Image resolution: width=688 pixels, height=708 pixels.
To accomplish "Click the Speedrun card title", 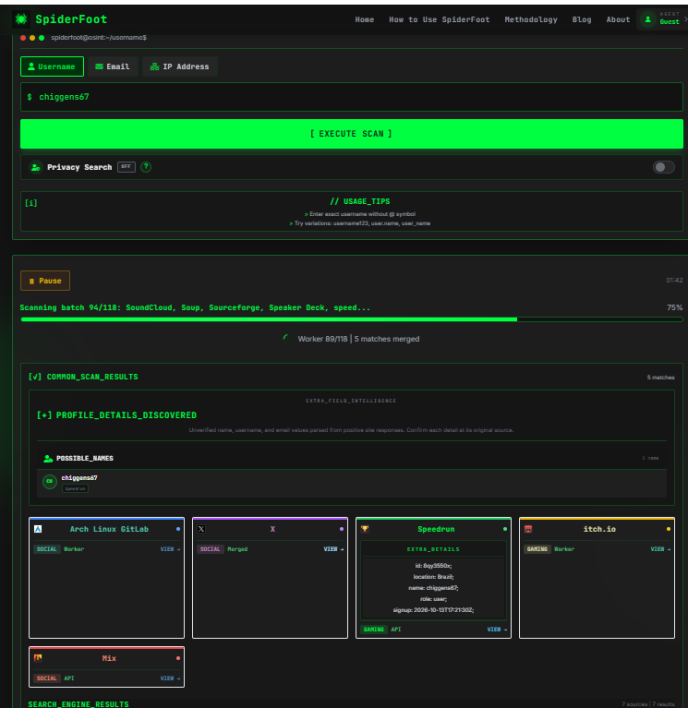I will [436, 529].
